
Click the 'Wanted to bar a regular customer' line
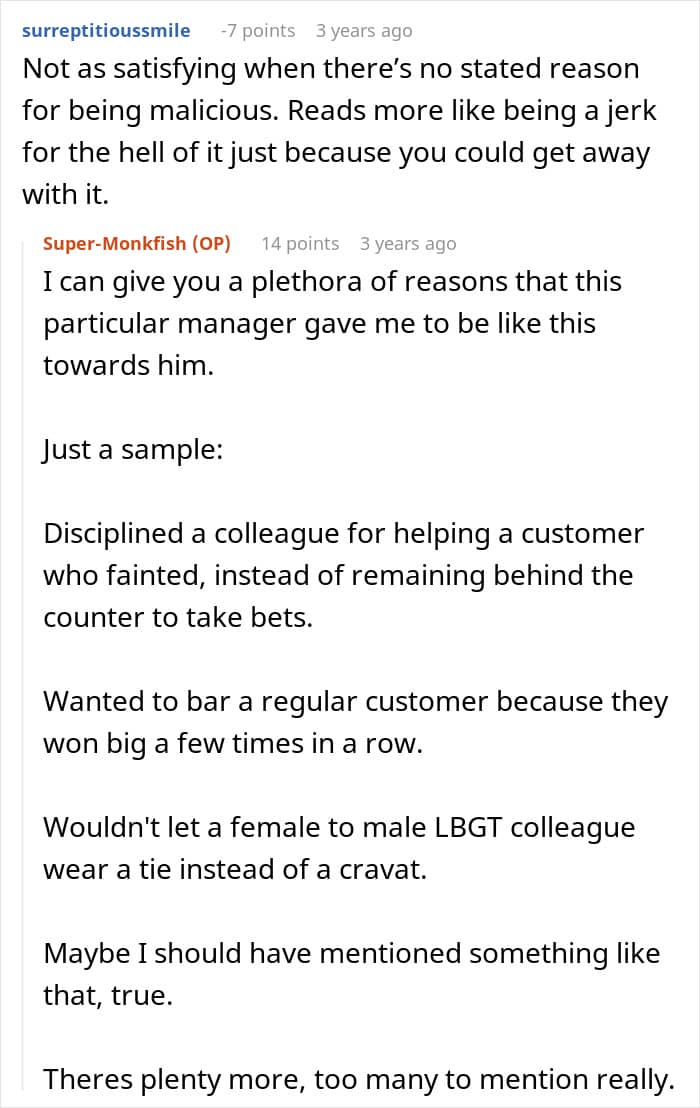pyautogui.click(x=355, y=702)
